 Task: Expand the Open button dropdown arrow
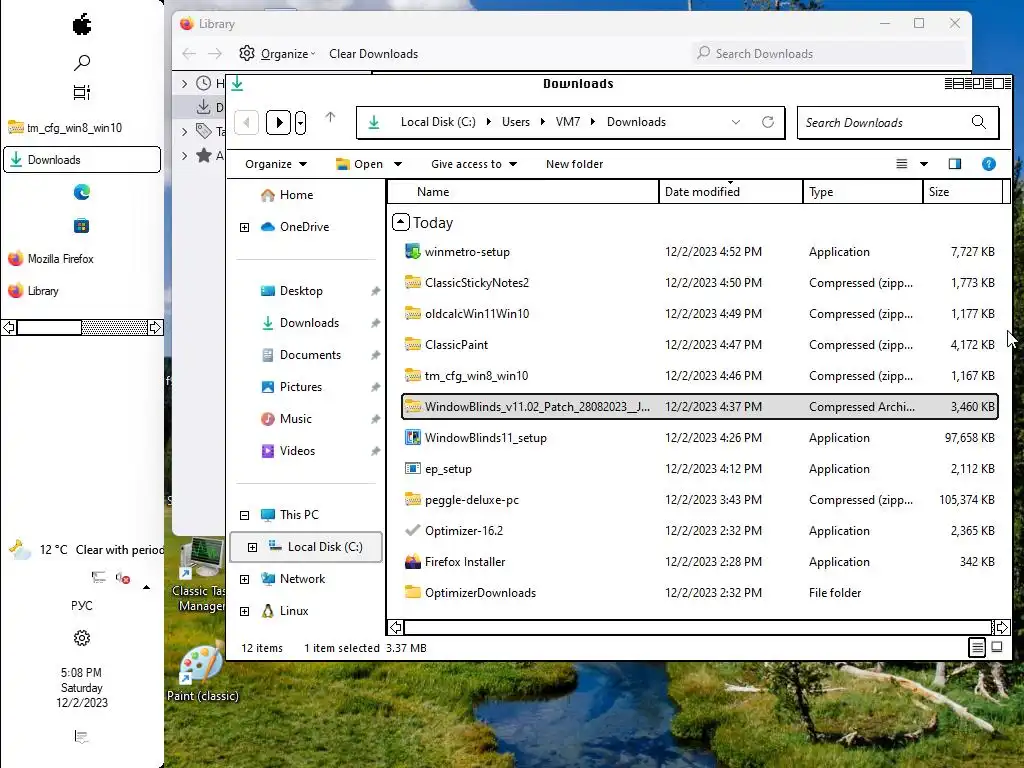click(398, 164)
